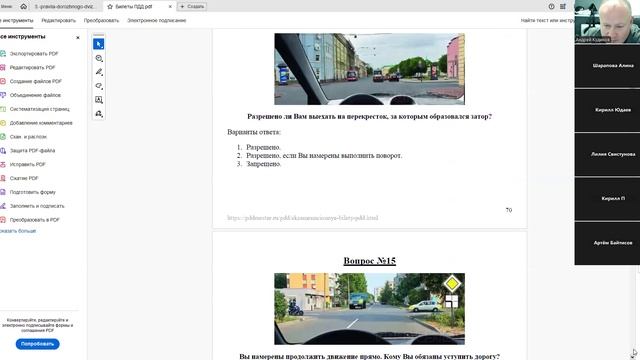Click the Редактировать PDF sidebar icon
Viewport: 640px width, 360px height.
pos(3,67)
